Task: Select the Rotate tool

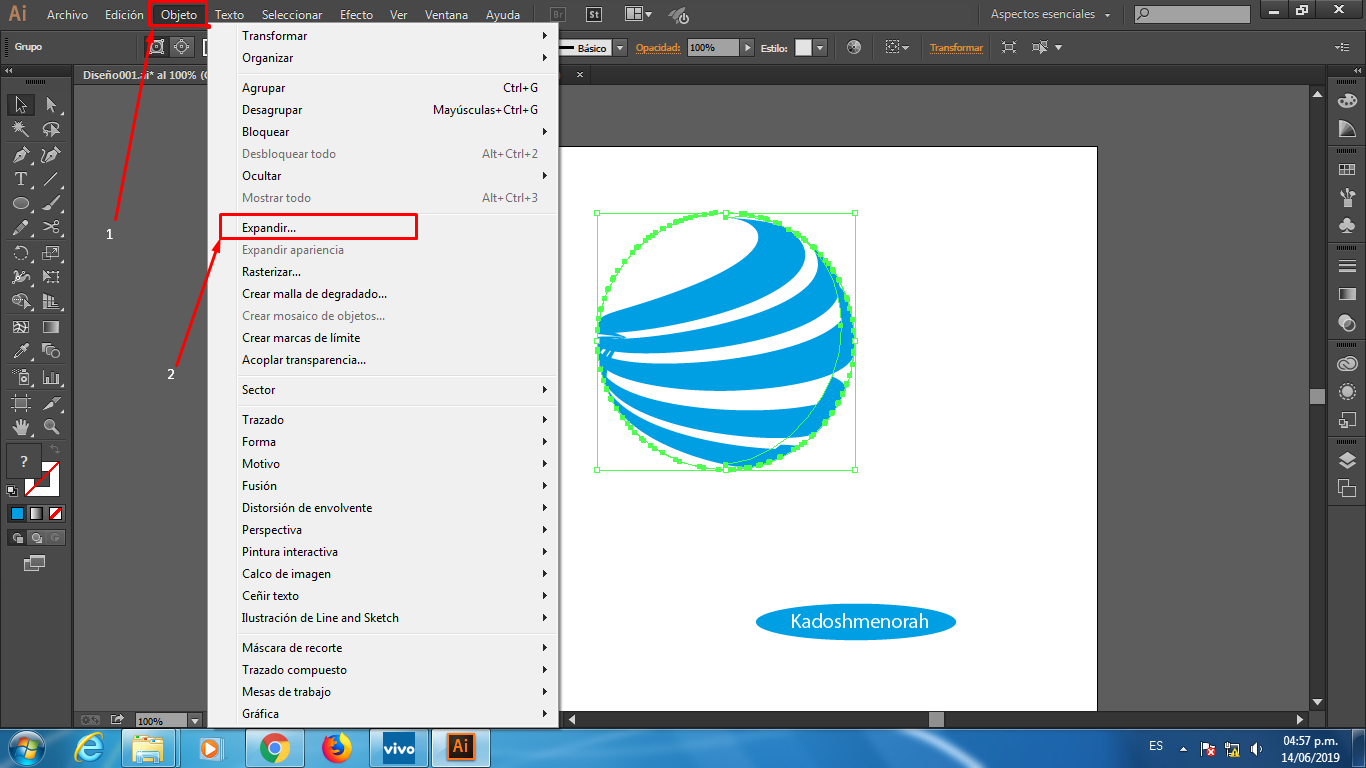Action: coord(21,253)
